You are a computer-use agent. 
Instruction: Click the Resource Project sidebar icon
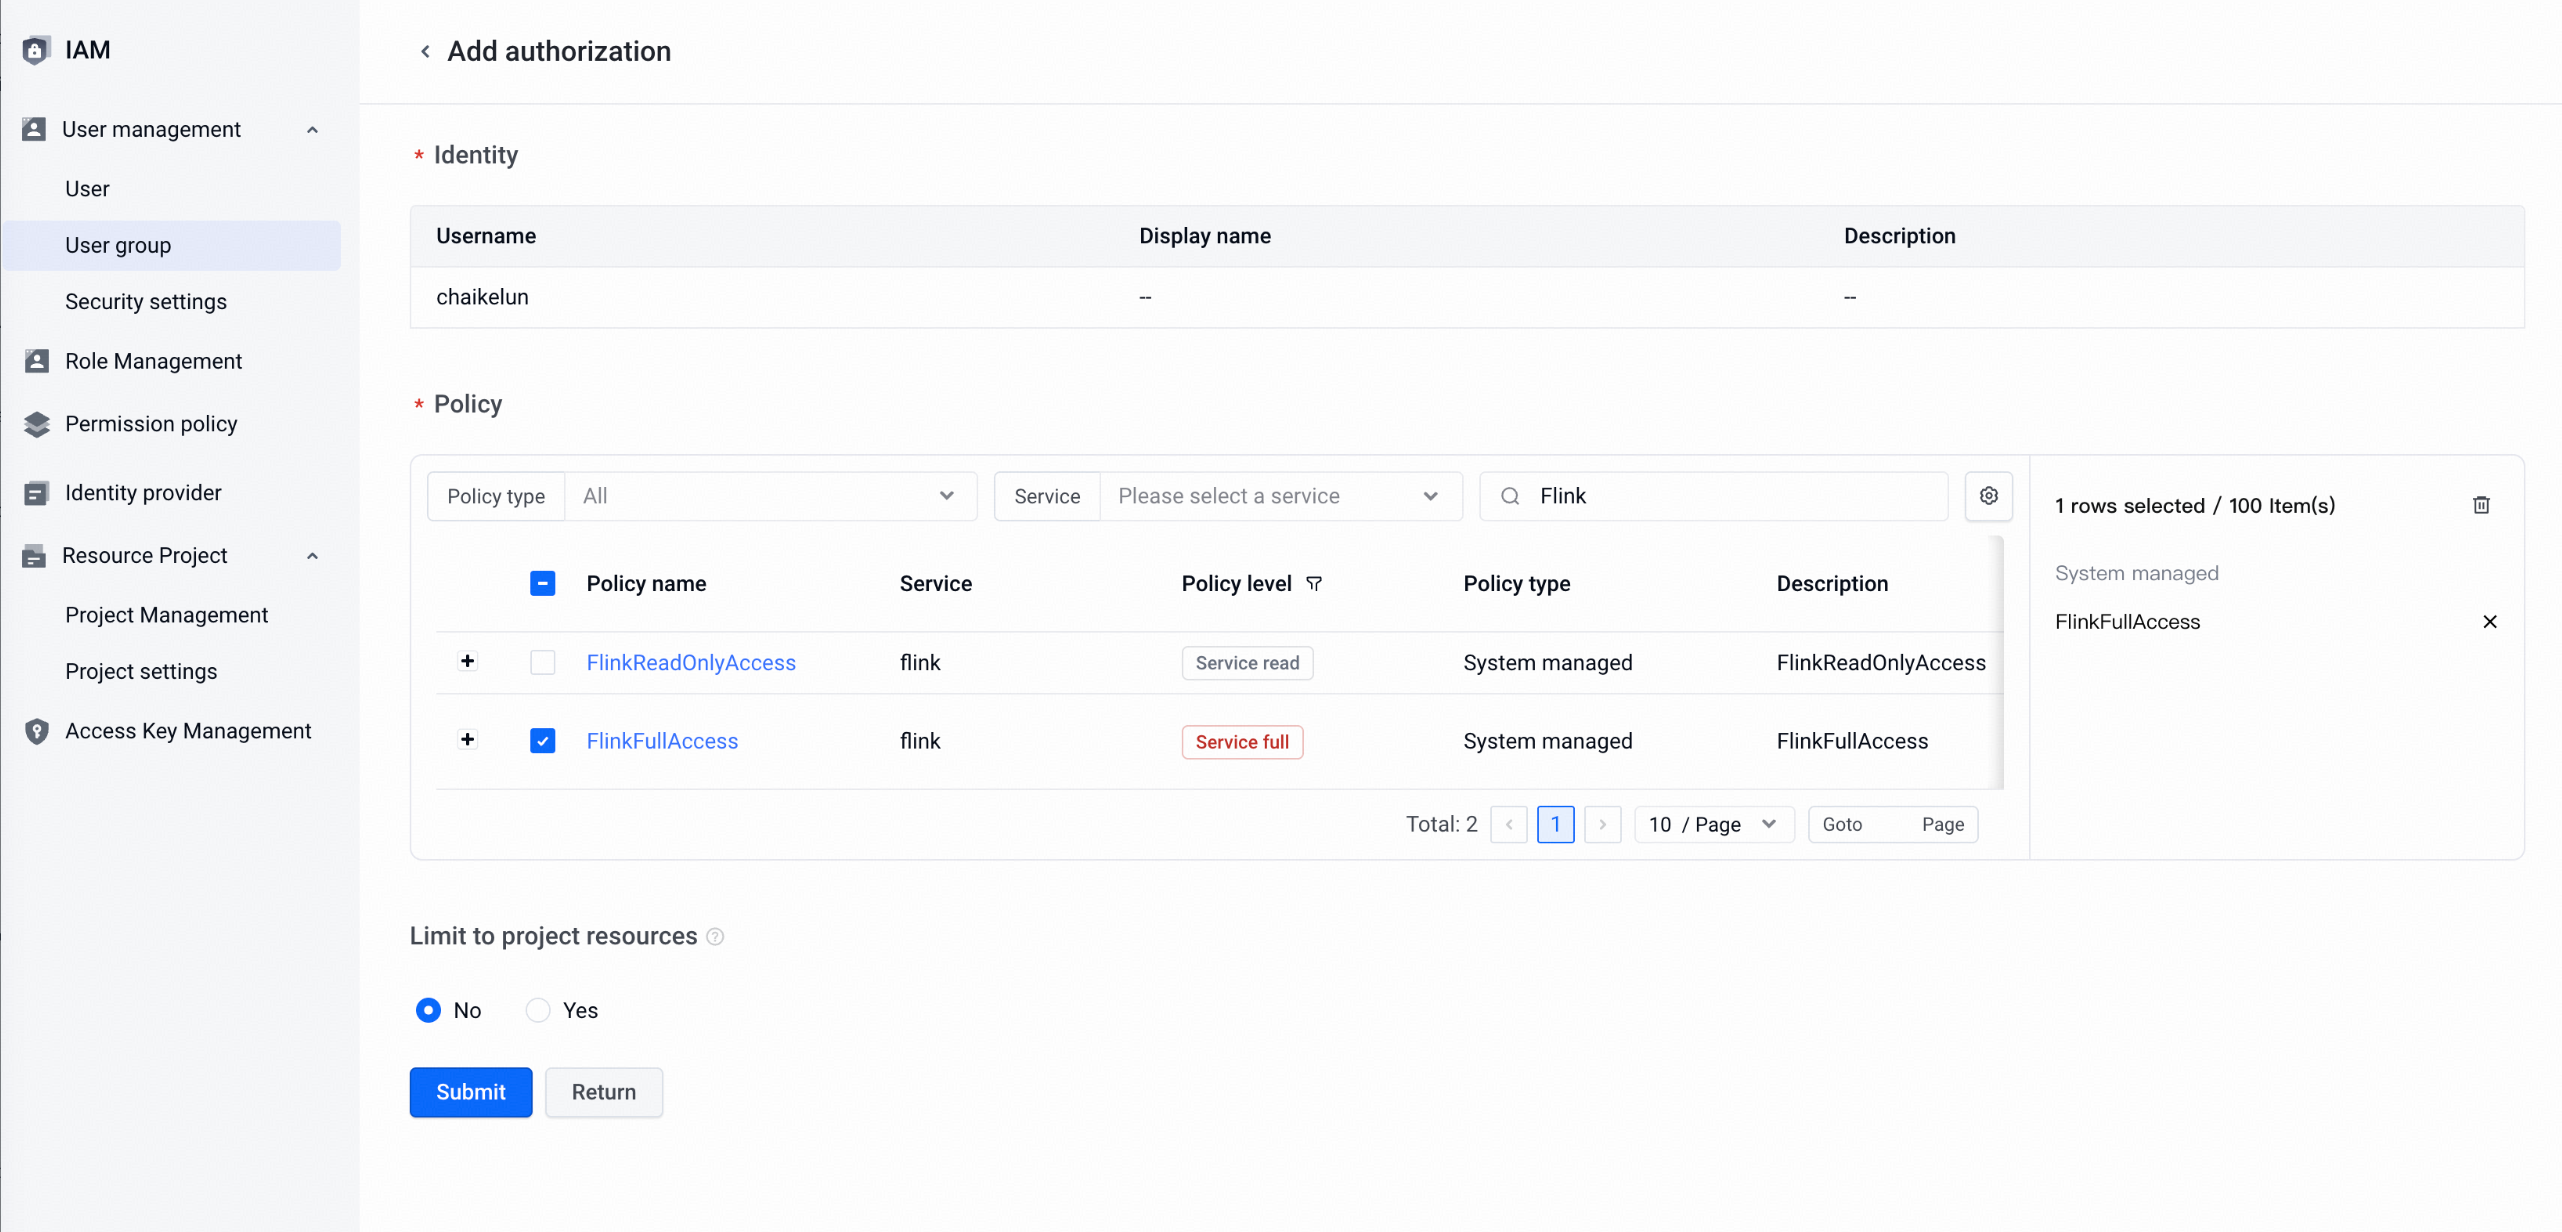point(34,556)
